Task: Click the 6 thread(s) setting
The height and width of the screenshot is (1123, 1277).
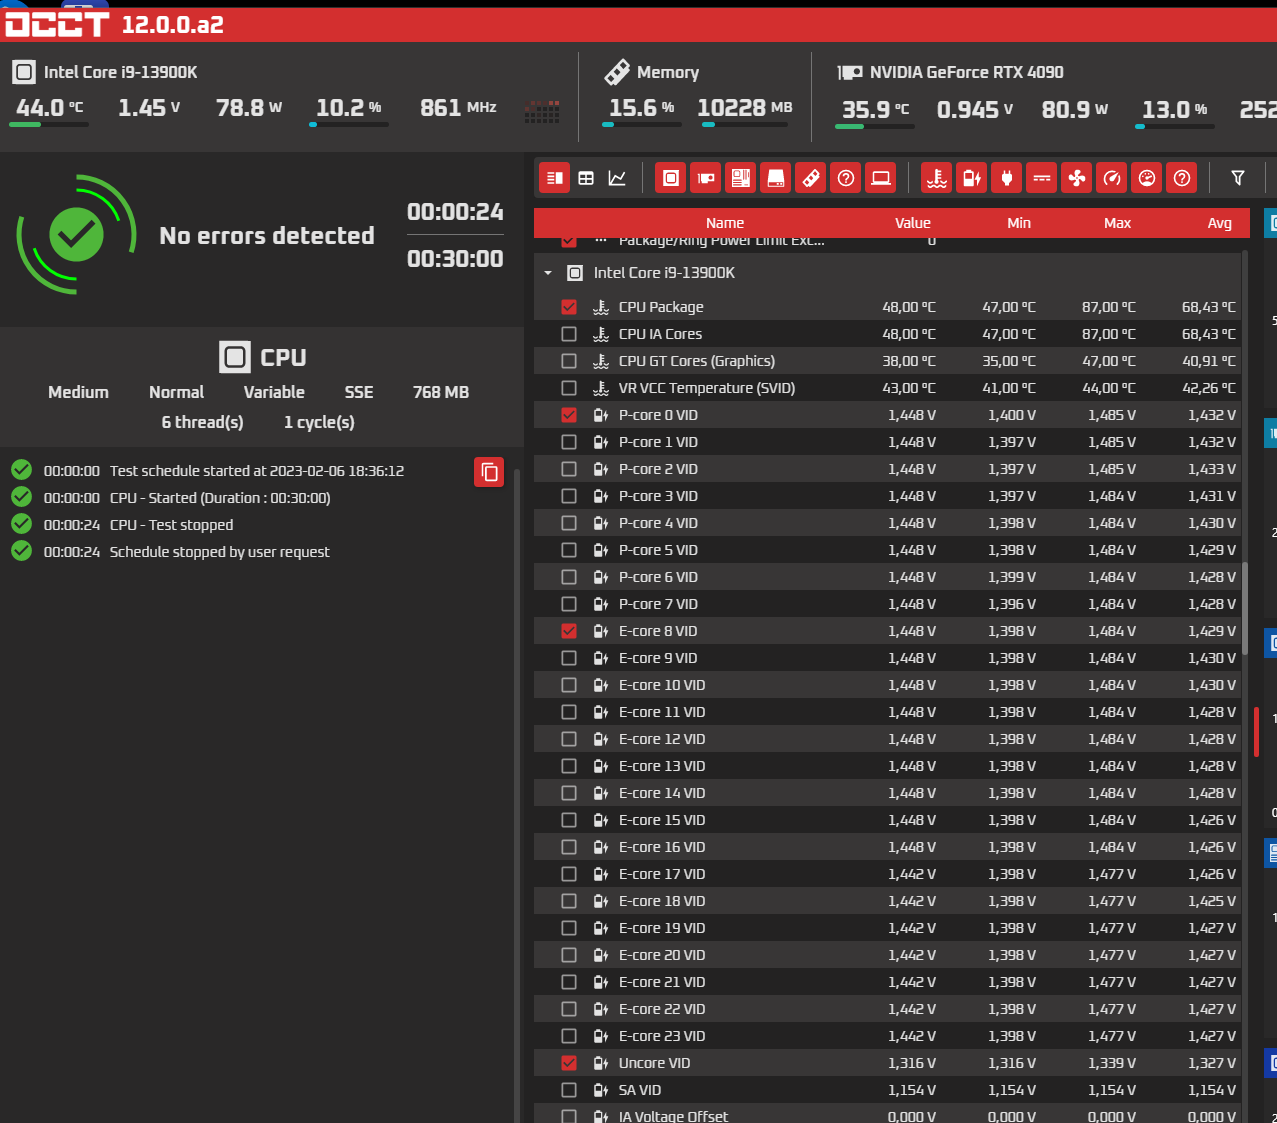Action: pos(202,422)
